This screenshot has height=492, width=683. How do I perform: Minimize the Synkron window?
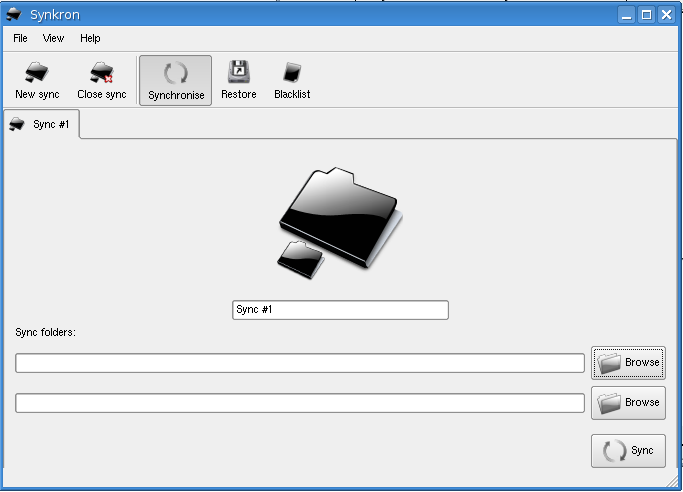[626, 15]
